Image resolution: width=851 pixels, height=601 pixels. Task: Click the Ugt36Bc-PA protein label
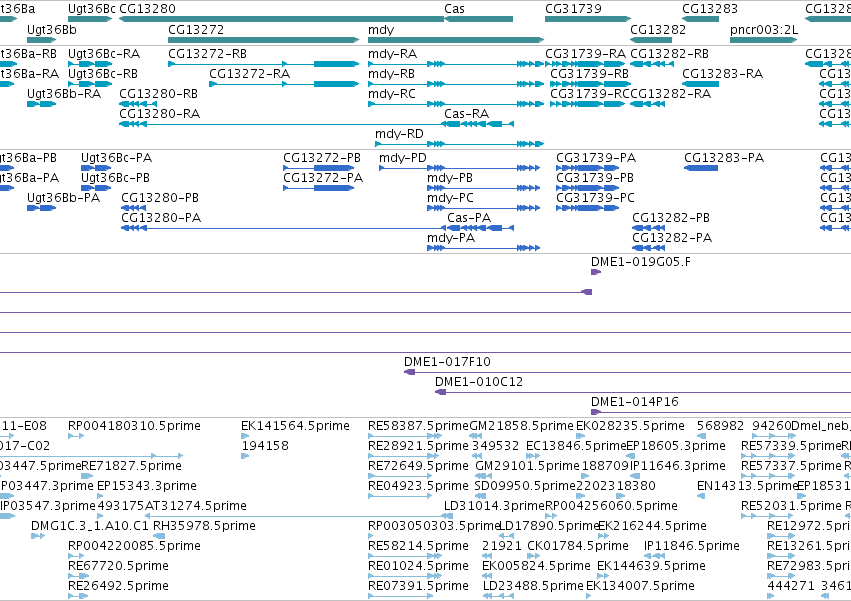coord(116,158)
